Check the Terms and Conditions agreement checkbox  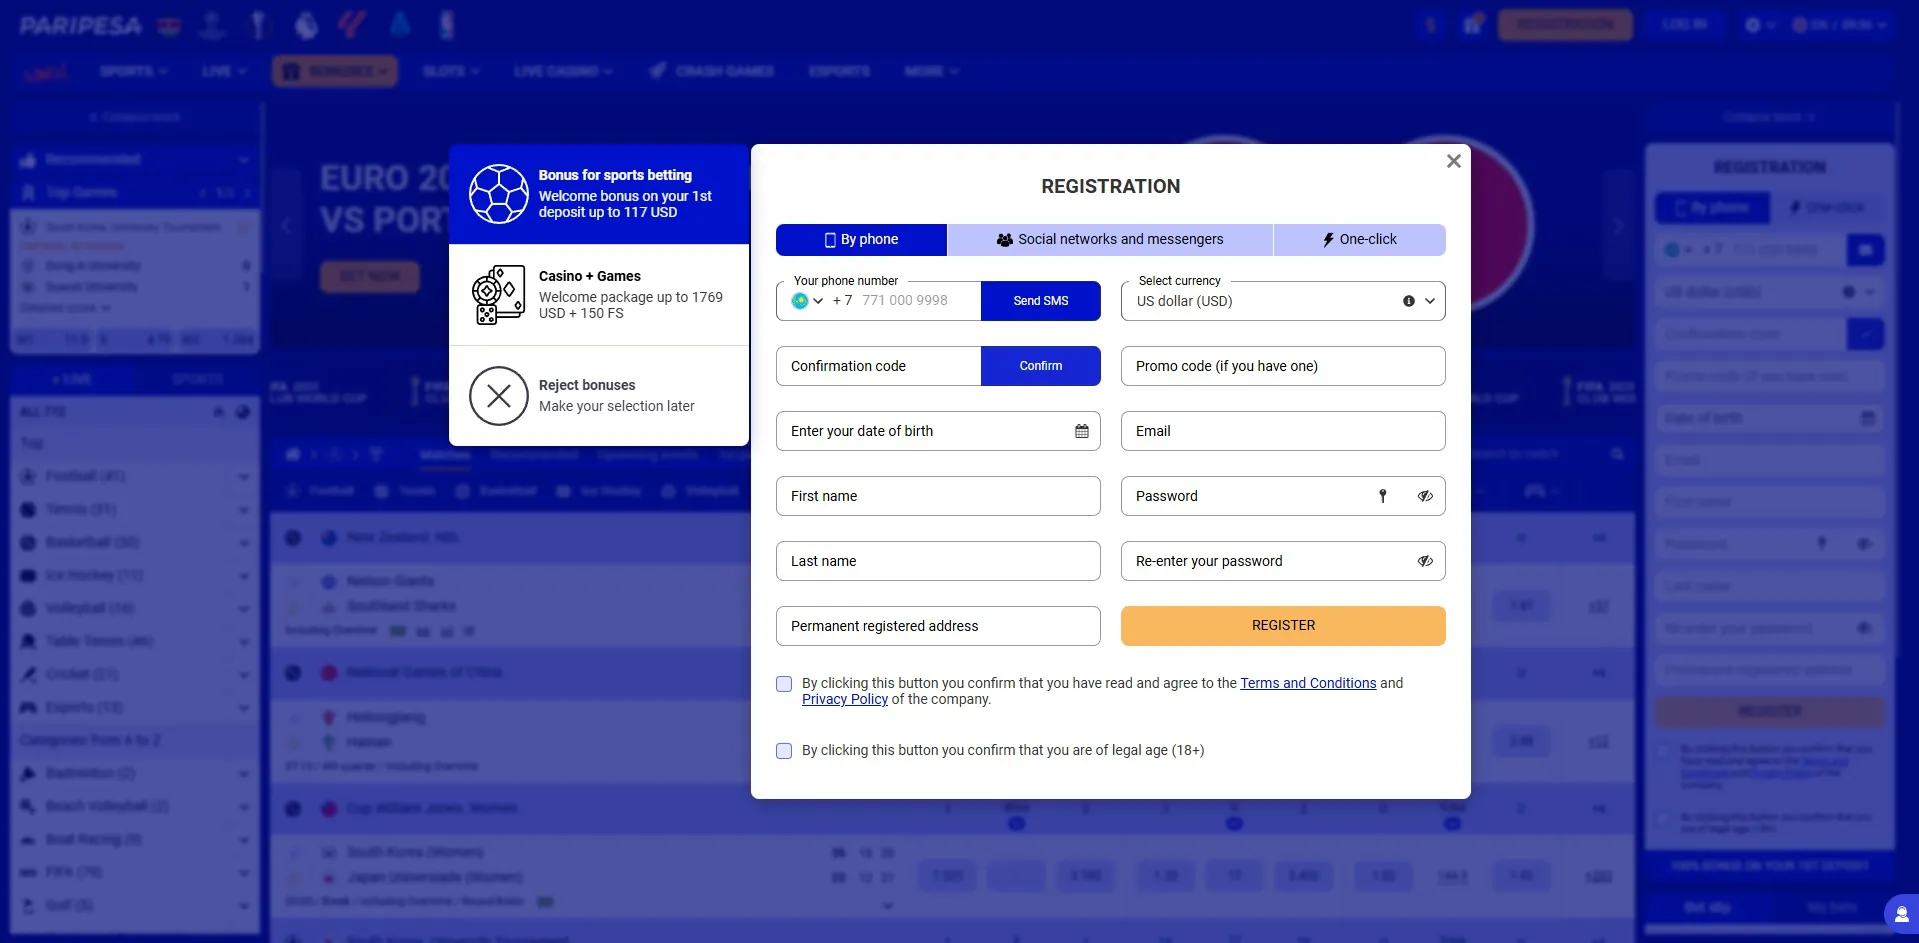click(783, 683)
